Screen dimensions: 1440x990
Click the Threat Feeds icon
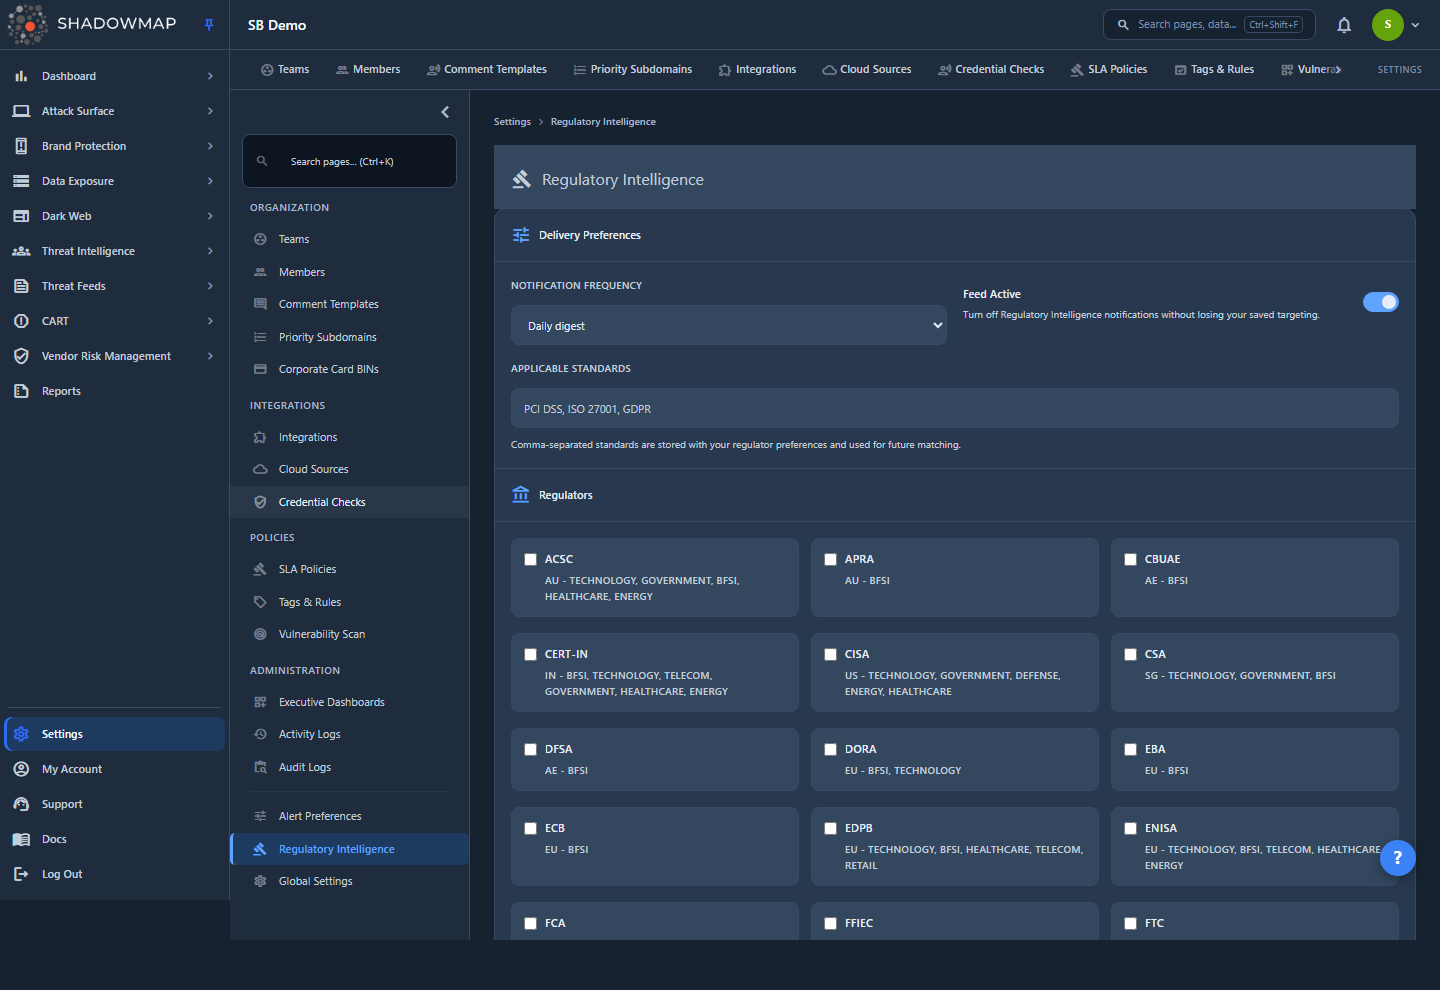(x=21, y=286)
